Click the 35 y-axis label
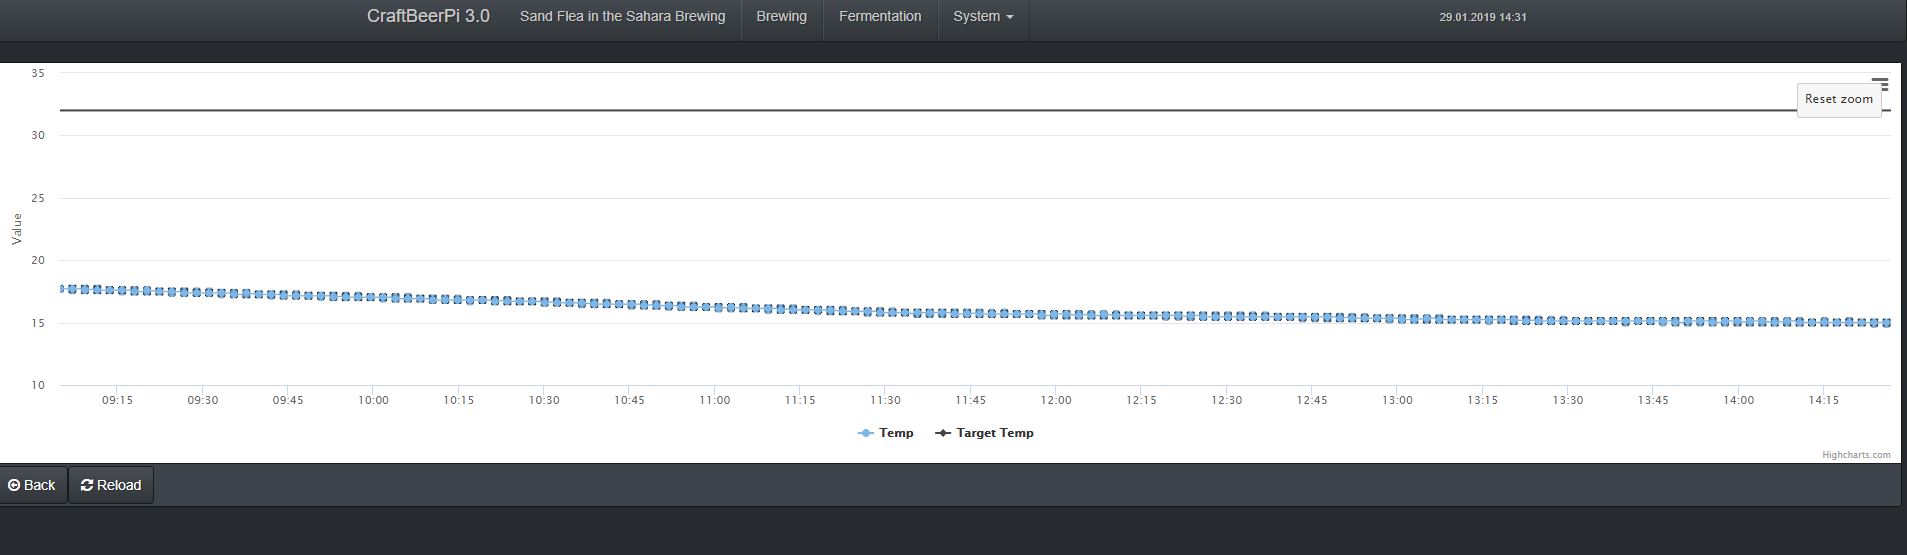Viewport: 1907px width, 555px height. click(x=38, y=73)
